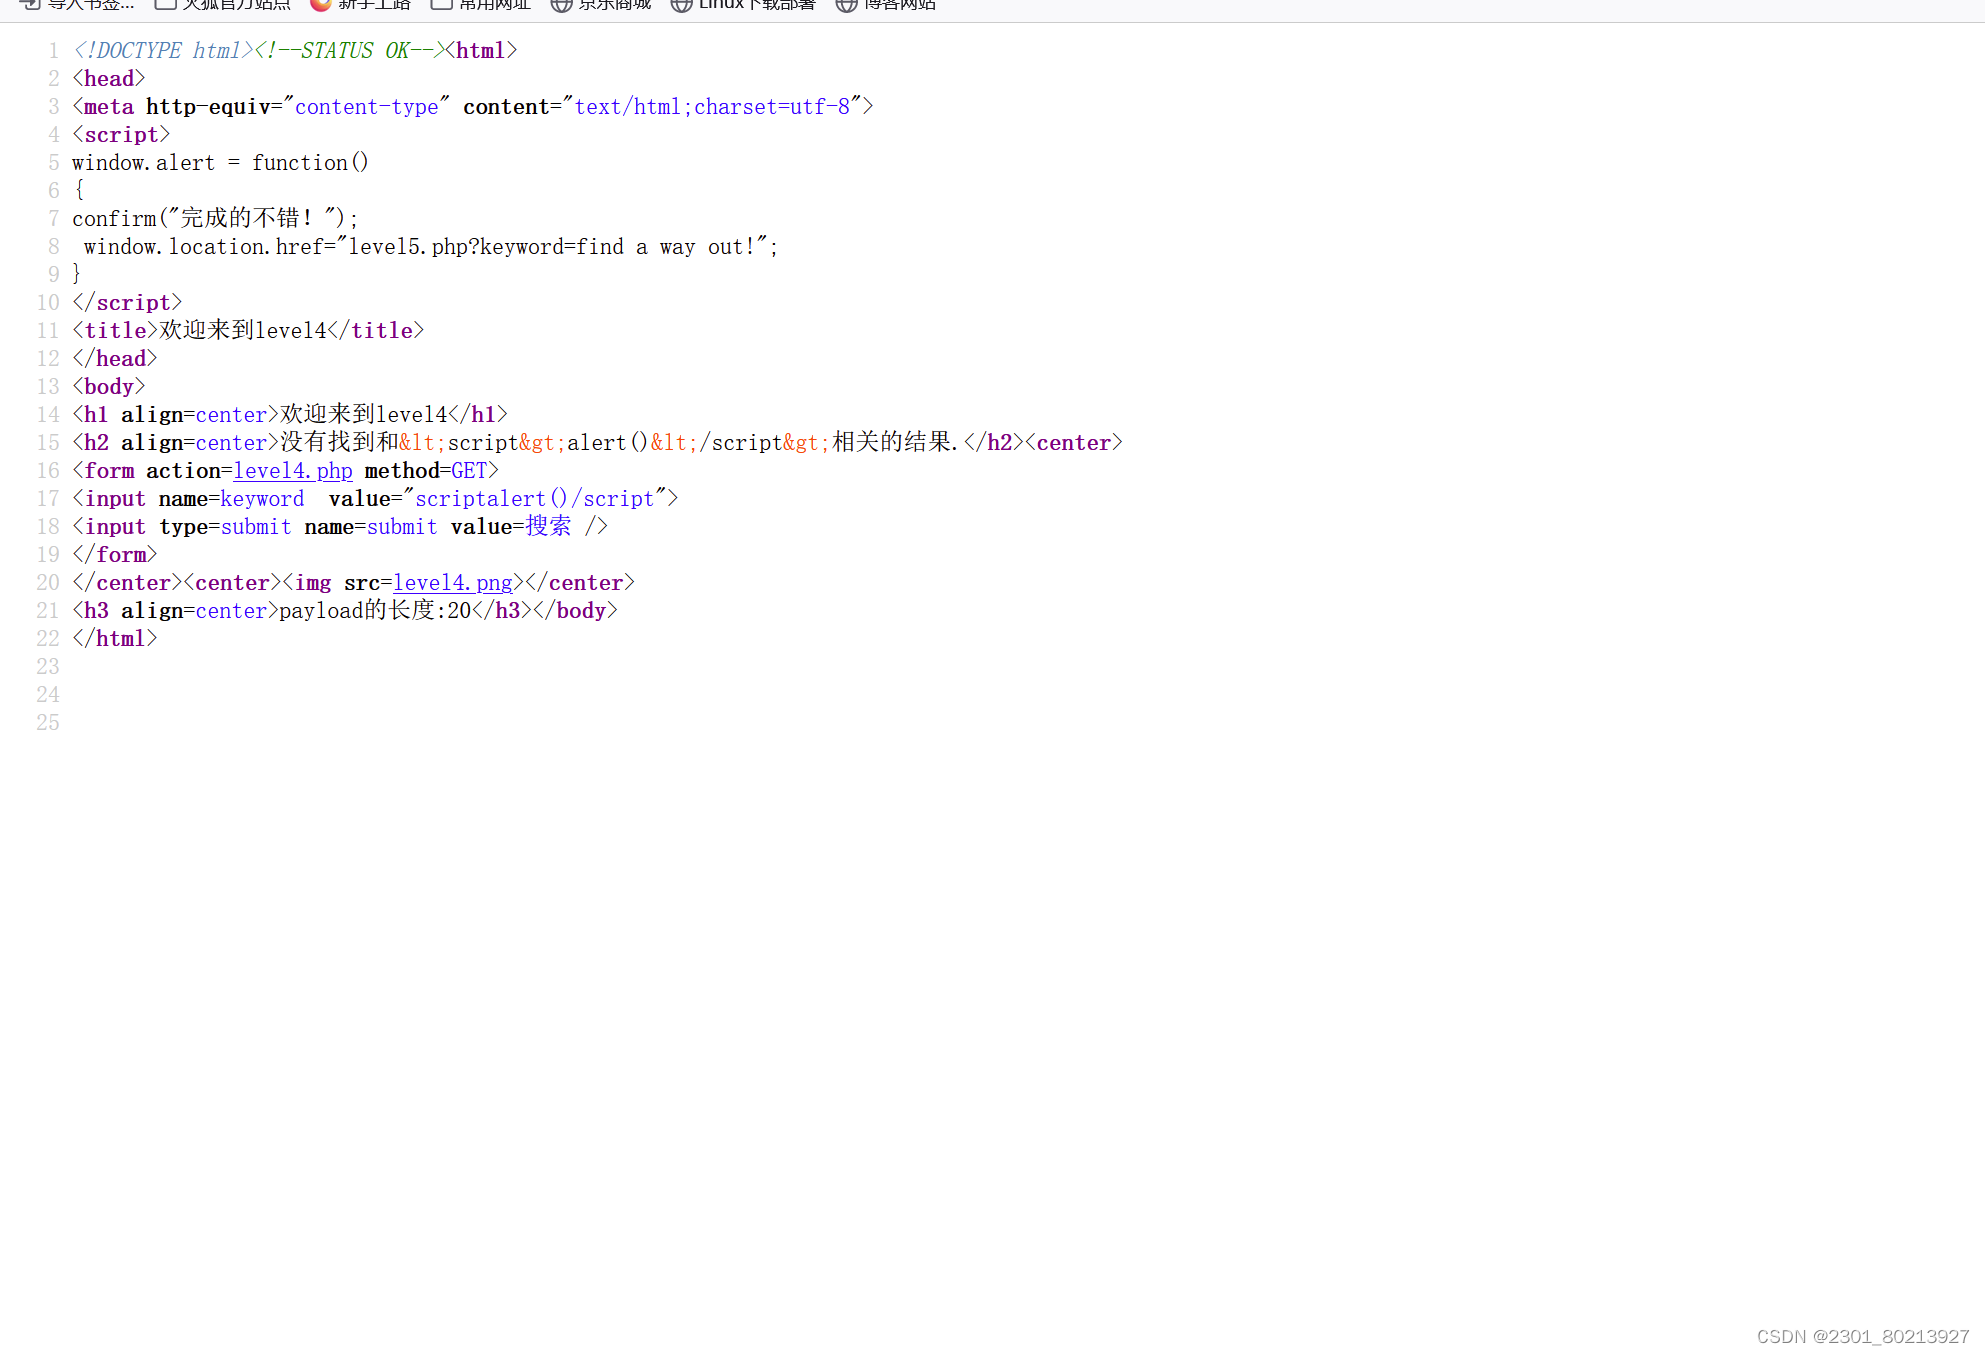The image size is (1985, 1355).
Task: Open the 京东商城 bookmark
Action: [601, 5]
